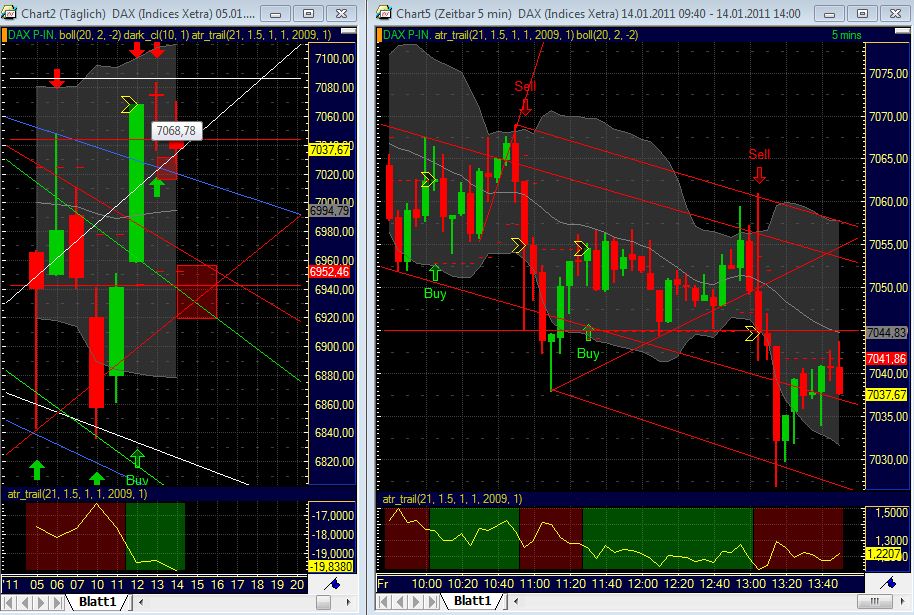Toggle the collapse button above Chart2 price axis

point(348,30)
